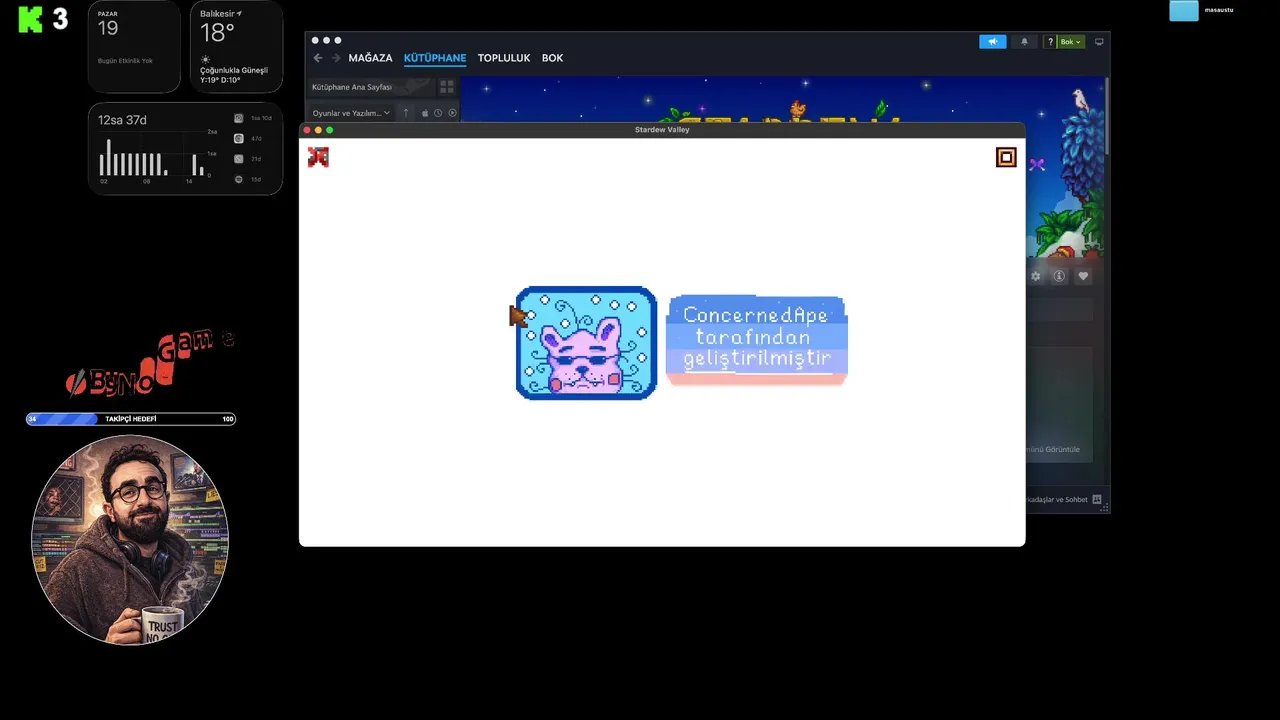Open the MAĞAZA tab in Steam
This screenshot has width=1280, height=720.
click(x=370, y=58)
